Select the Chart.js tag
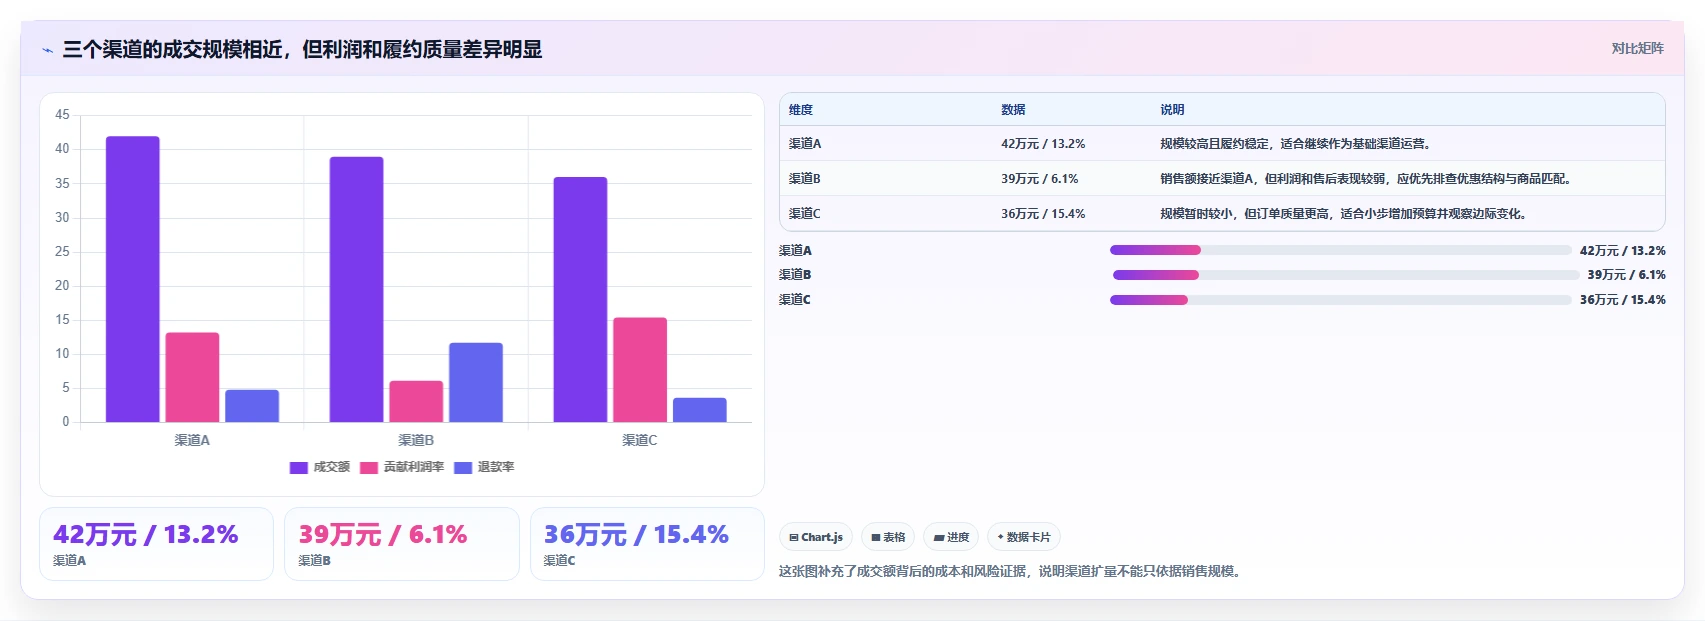The height and width of the screenshot is (621, 1705). (816, 537)
